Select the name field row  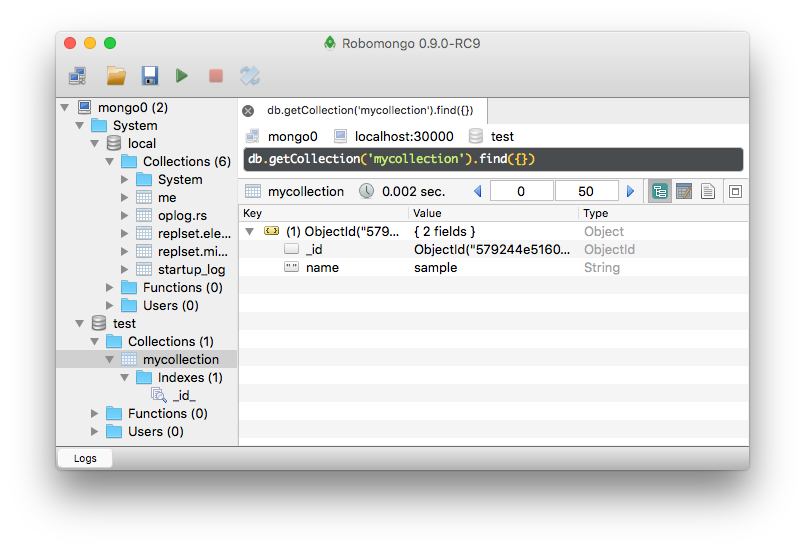tap(493, 268)
